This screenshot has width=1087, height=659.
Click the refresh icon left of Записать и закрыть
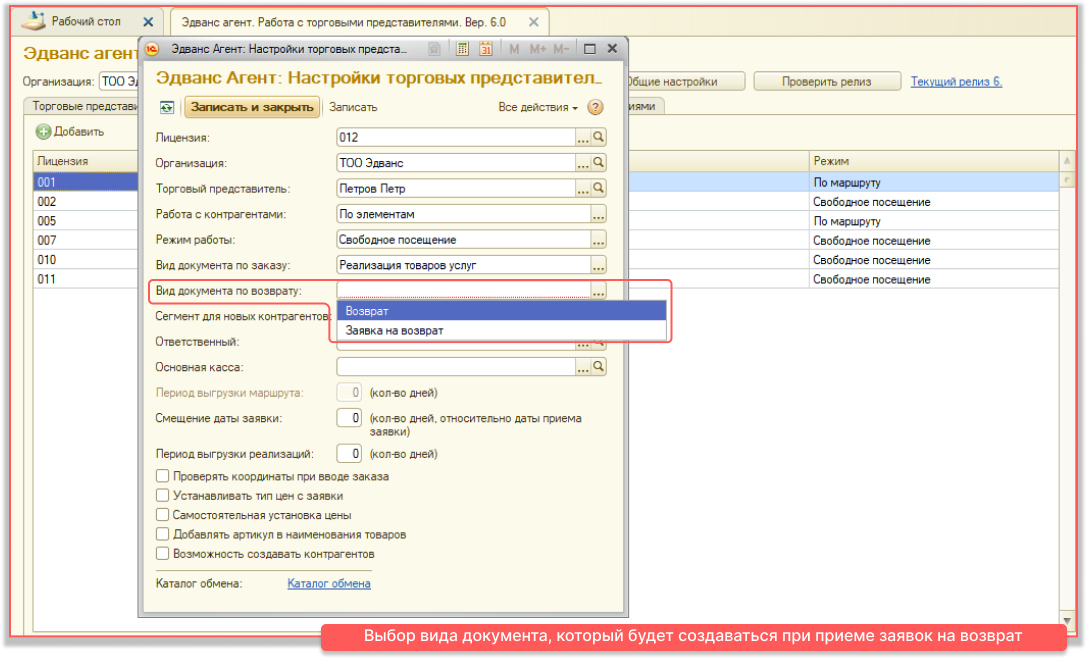pyautogui.click(x=166, y=107)
